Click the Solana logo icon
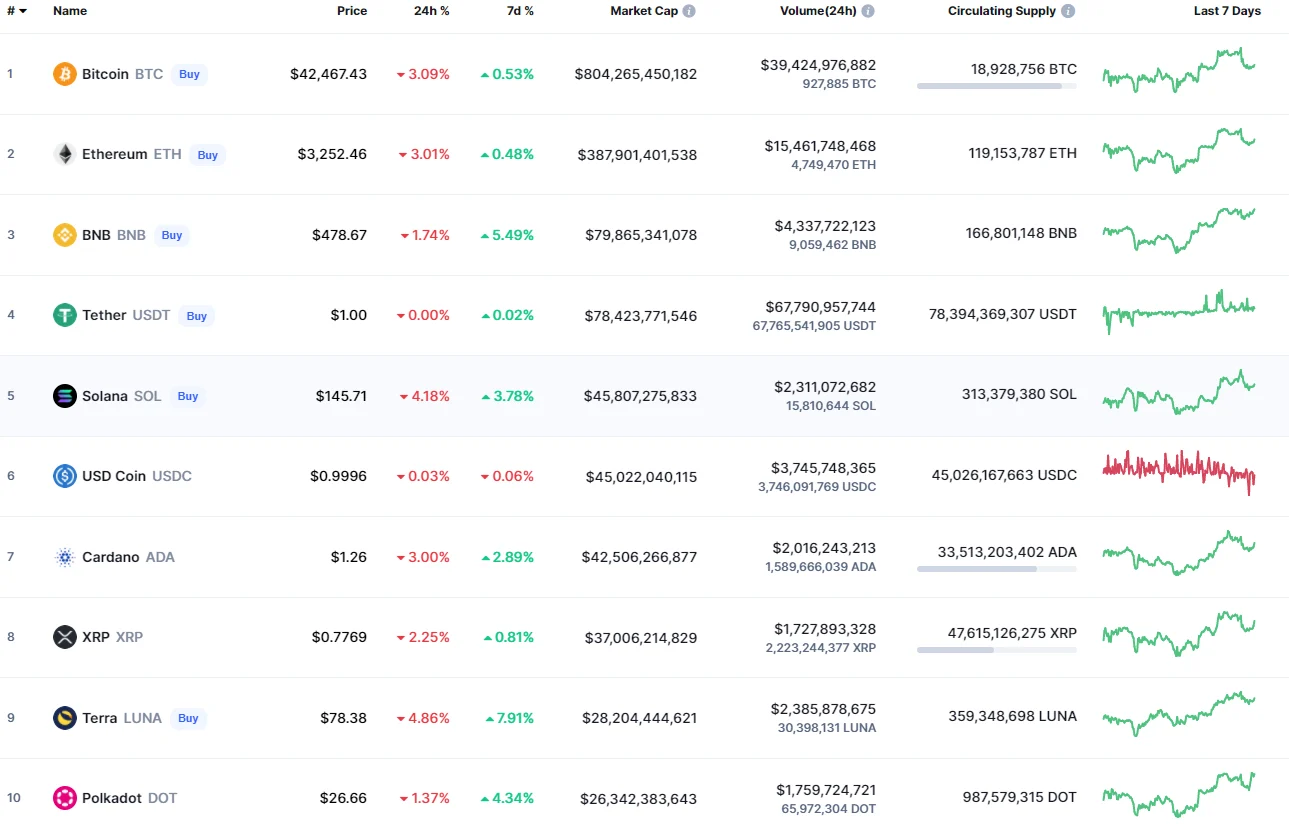This screenshot has width=1289, height=829. (x=65, y=396)
